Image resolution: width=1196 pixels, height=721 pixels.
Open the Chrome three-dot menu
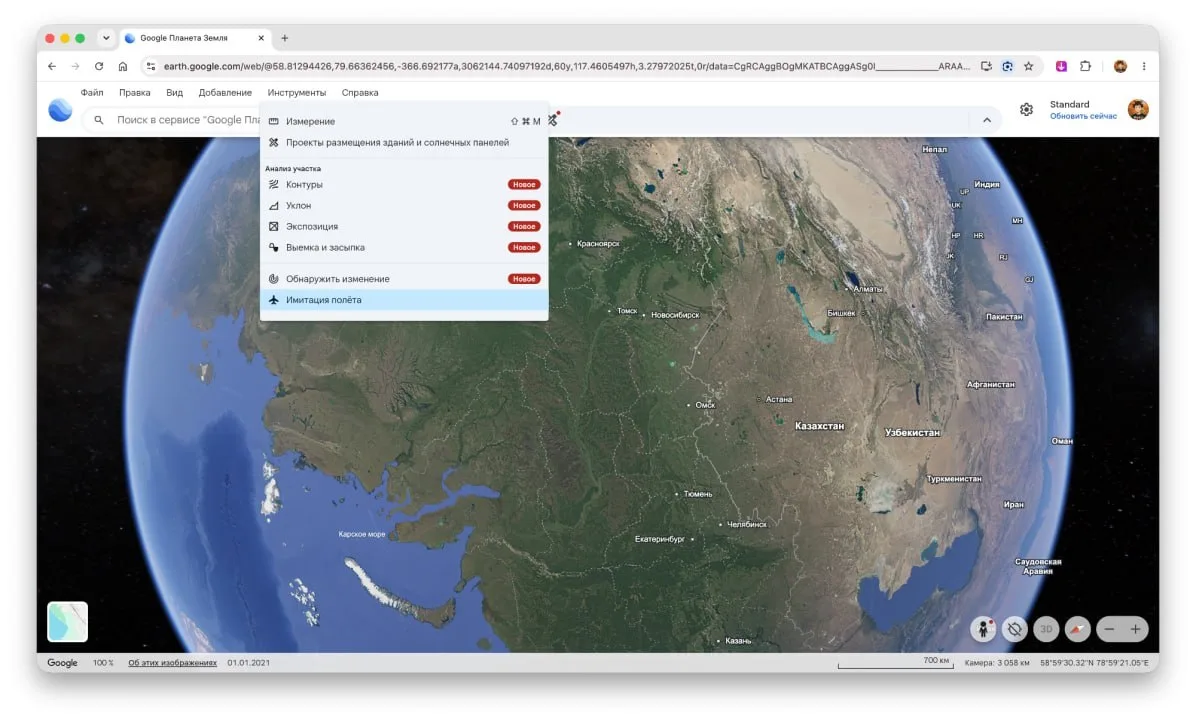point(1143,66)
